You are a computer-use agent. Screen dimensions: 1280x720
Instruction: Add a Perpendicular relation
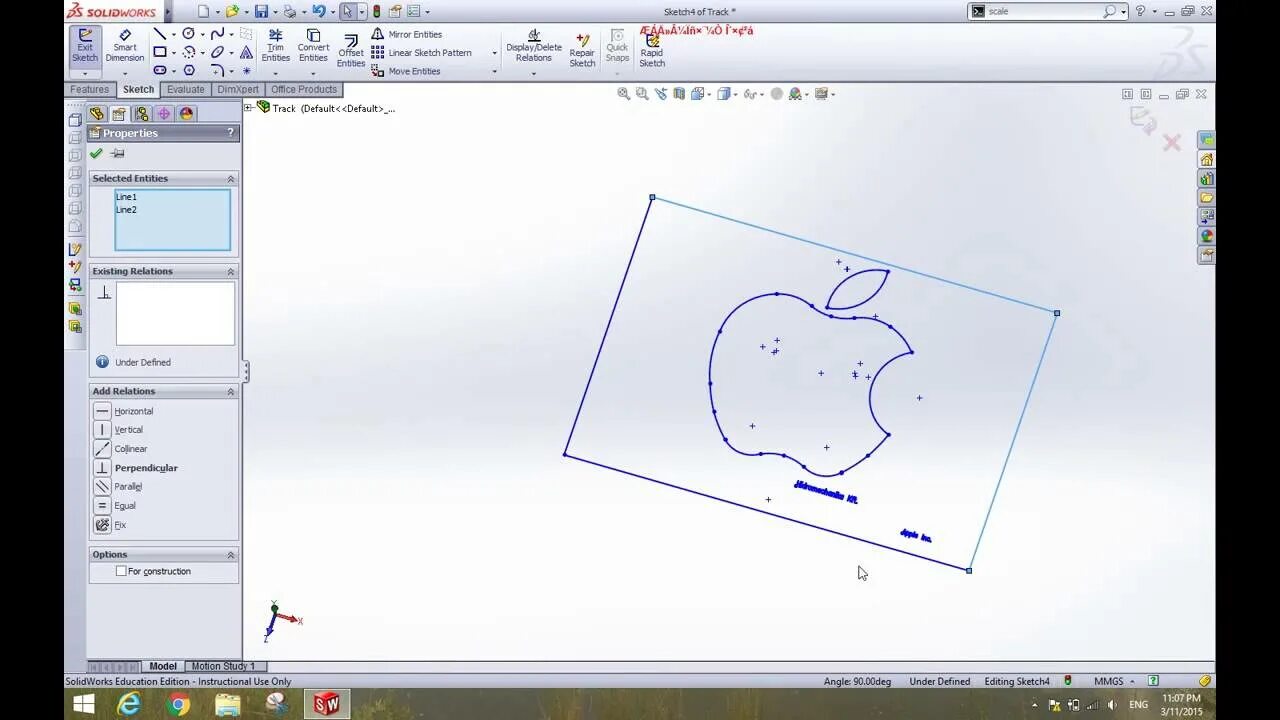pyautogui.click(x=144, y=467)
